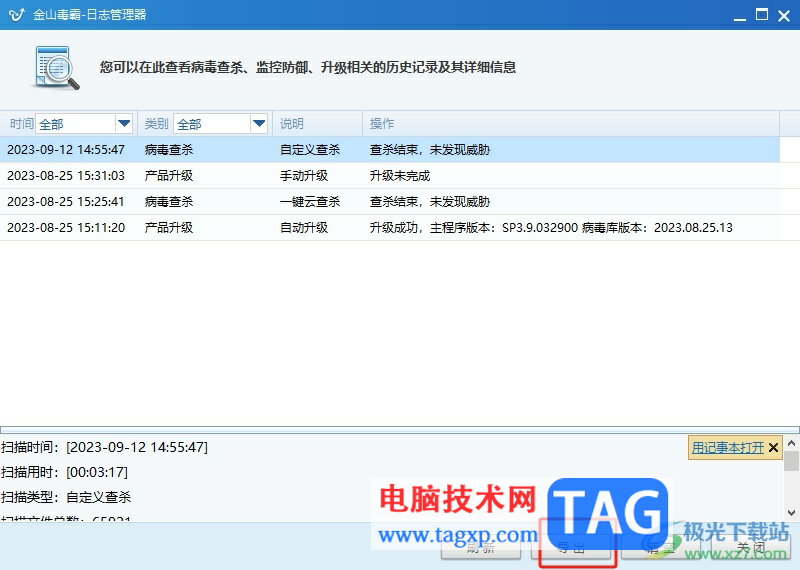Open the 类别 filter dropdown arrow
The image size is (800, 570).
tap(259, 123)
